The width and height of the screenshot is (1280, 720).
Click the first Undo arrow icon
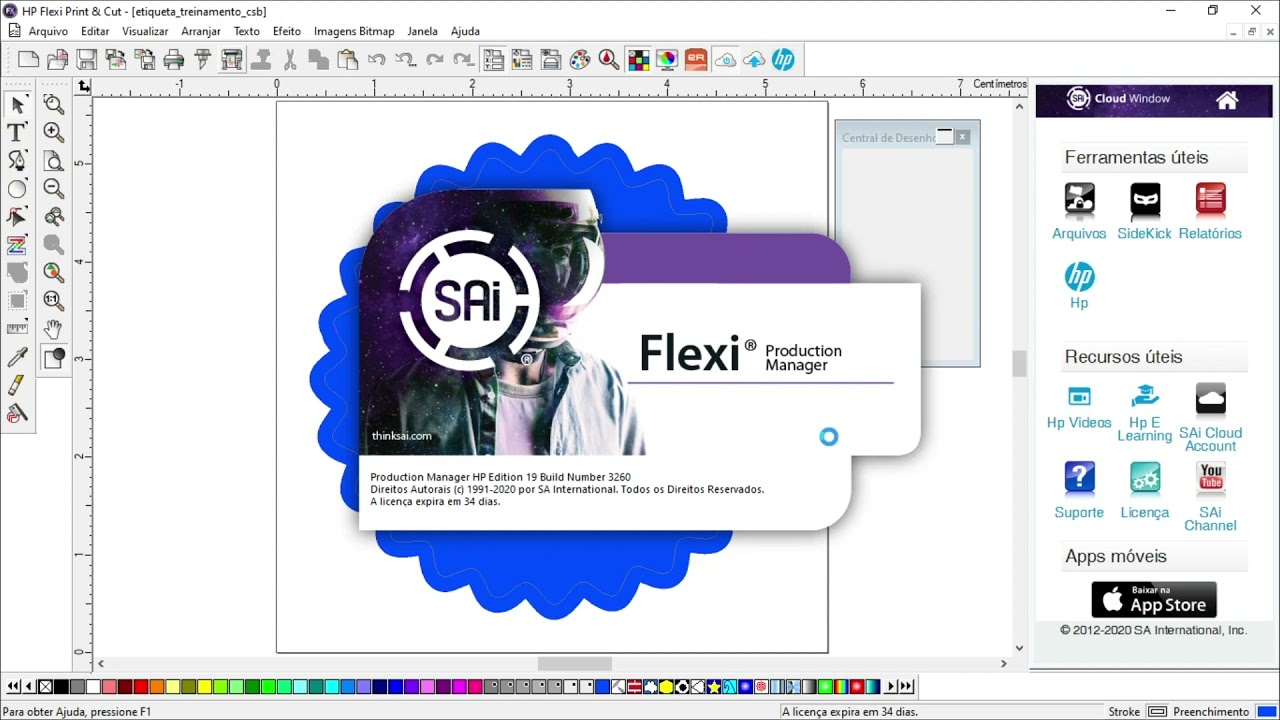pyautogui.click(x=377, y=60)
